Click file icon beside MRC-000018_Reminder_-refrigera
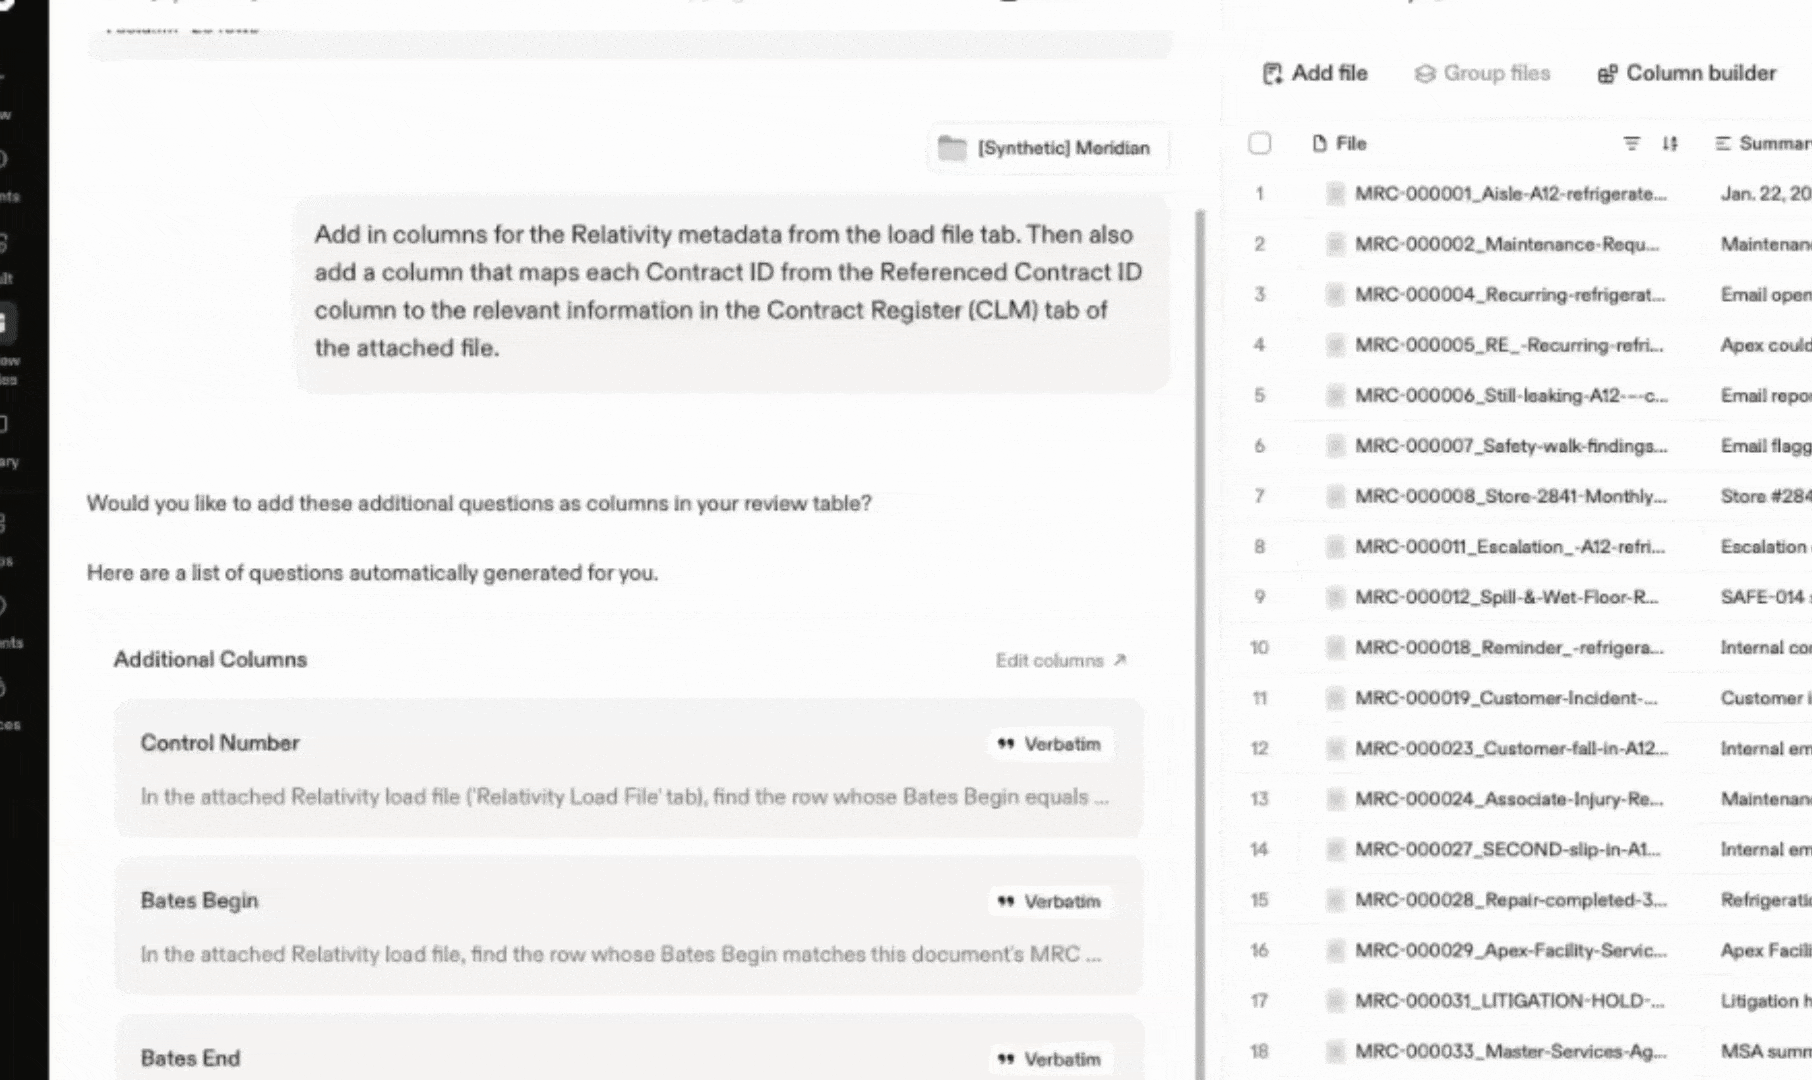The height and width of the screenshot is (1080, 1812). coord(1335,648)
